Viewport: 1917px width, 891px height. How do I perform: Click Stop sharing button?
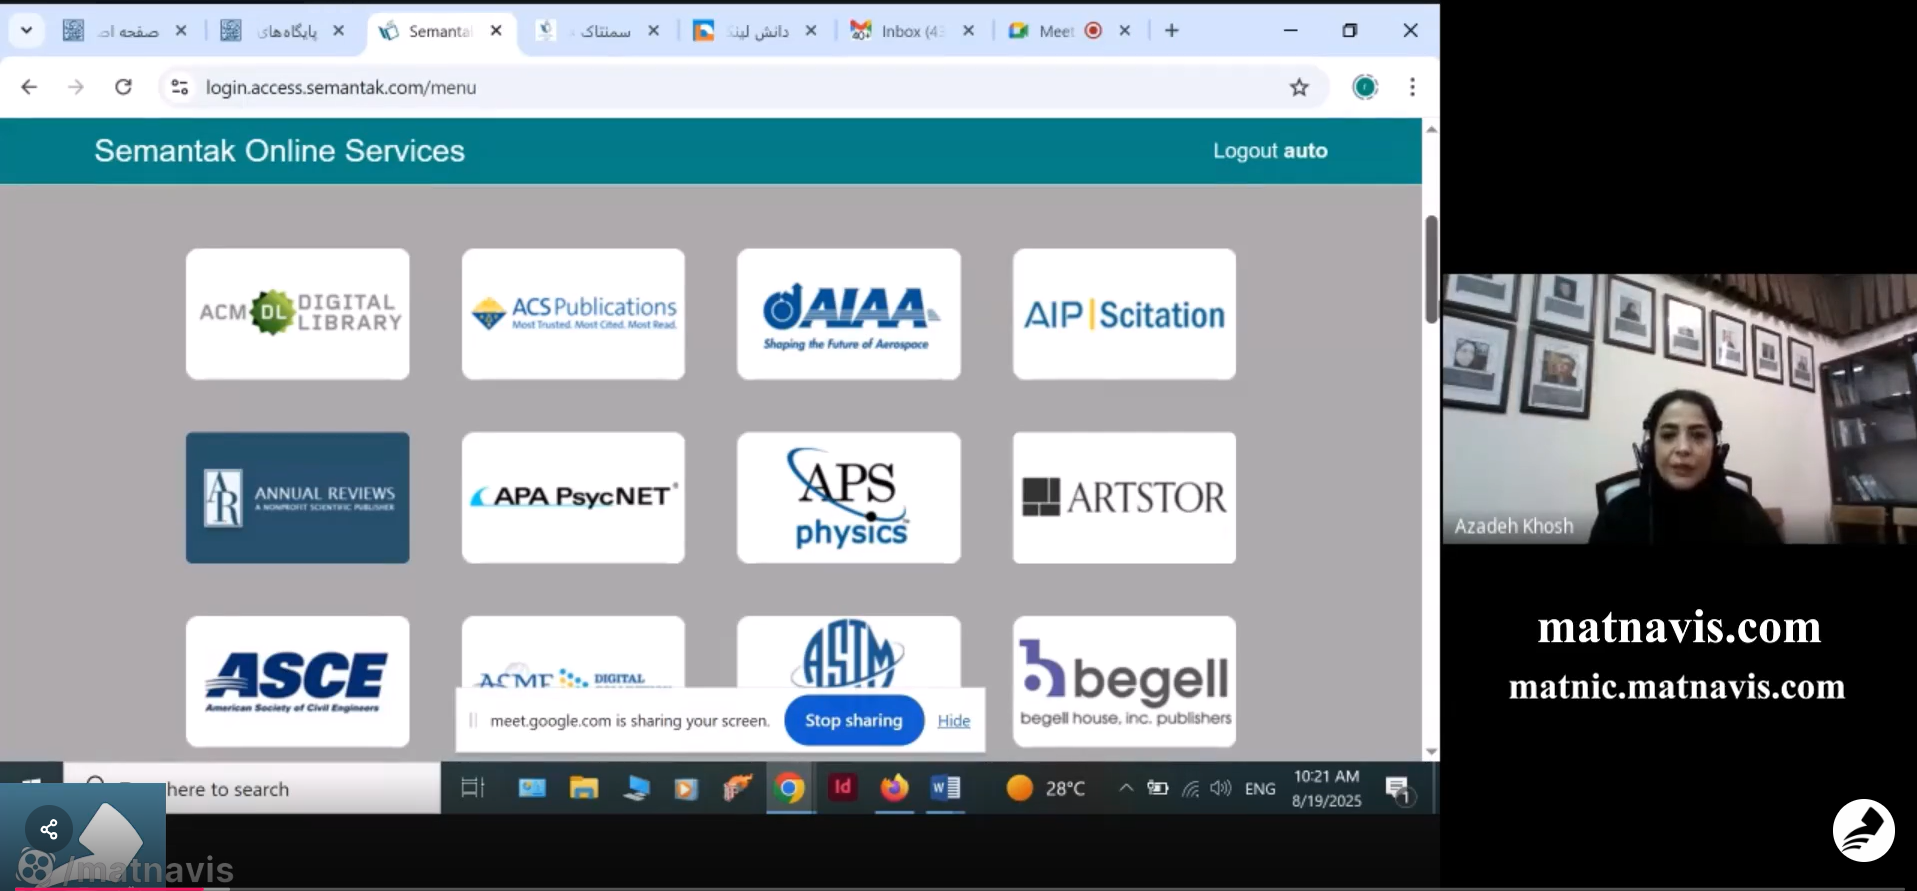[853, 720]
